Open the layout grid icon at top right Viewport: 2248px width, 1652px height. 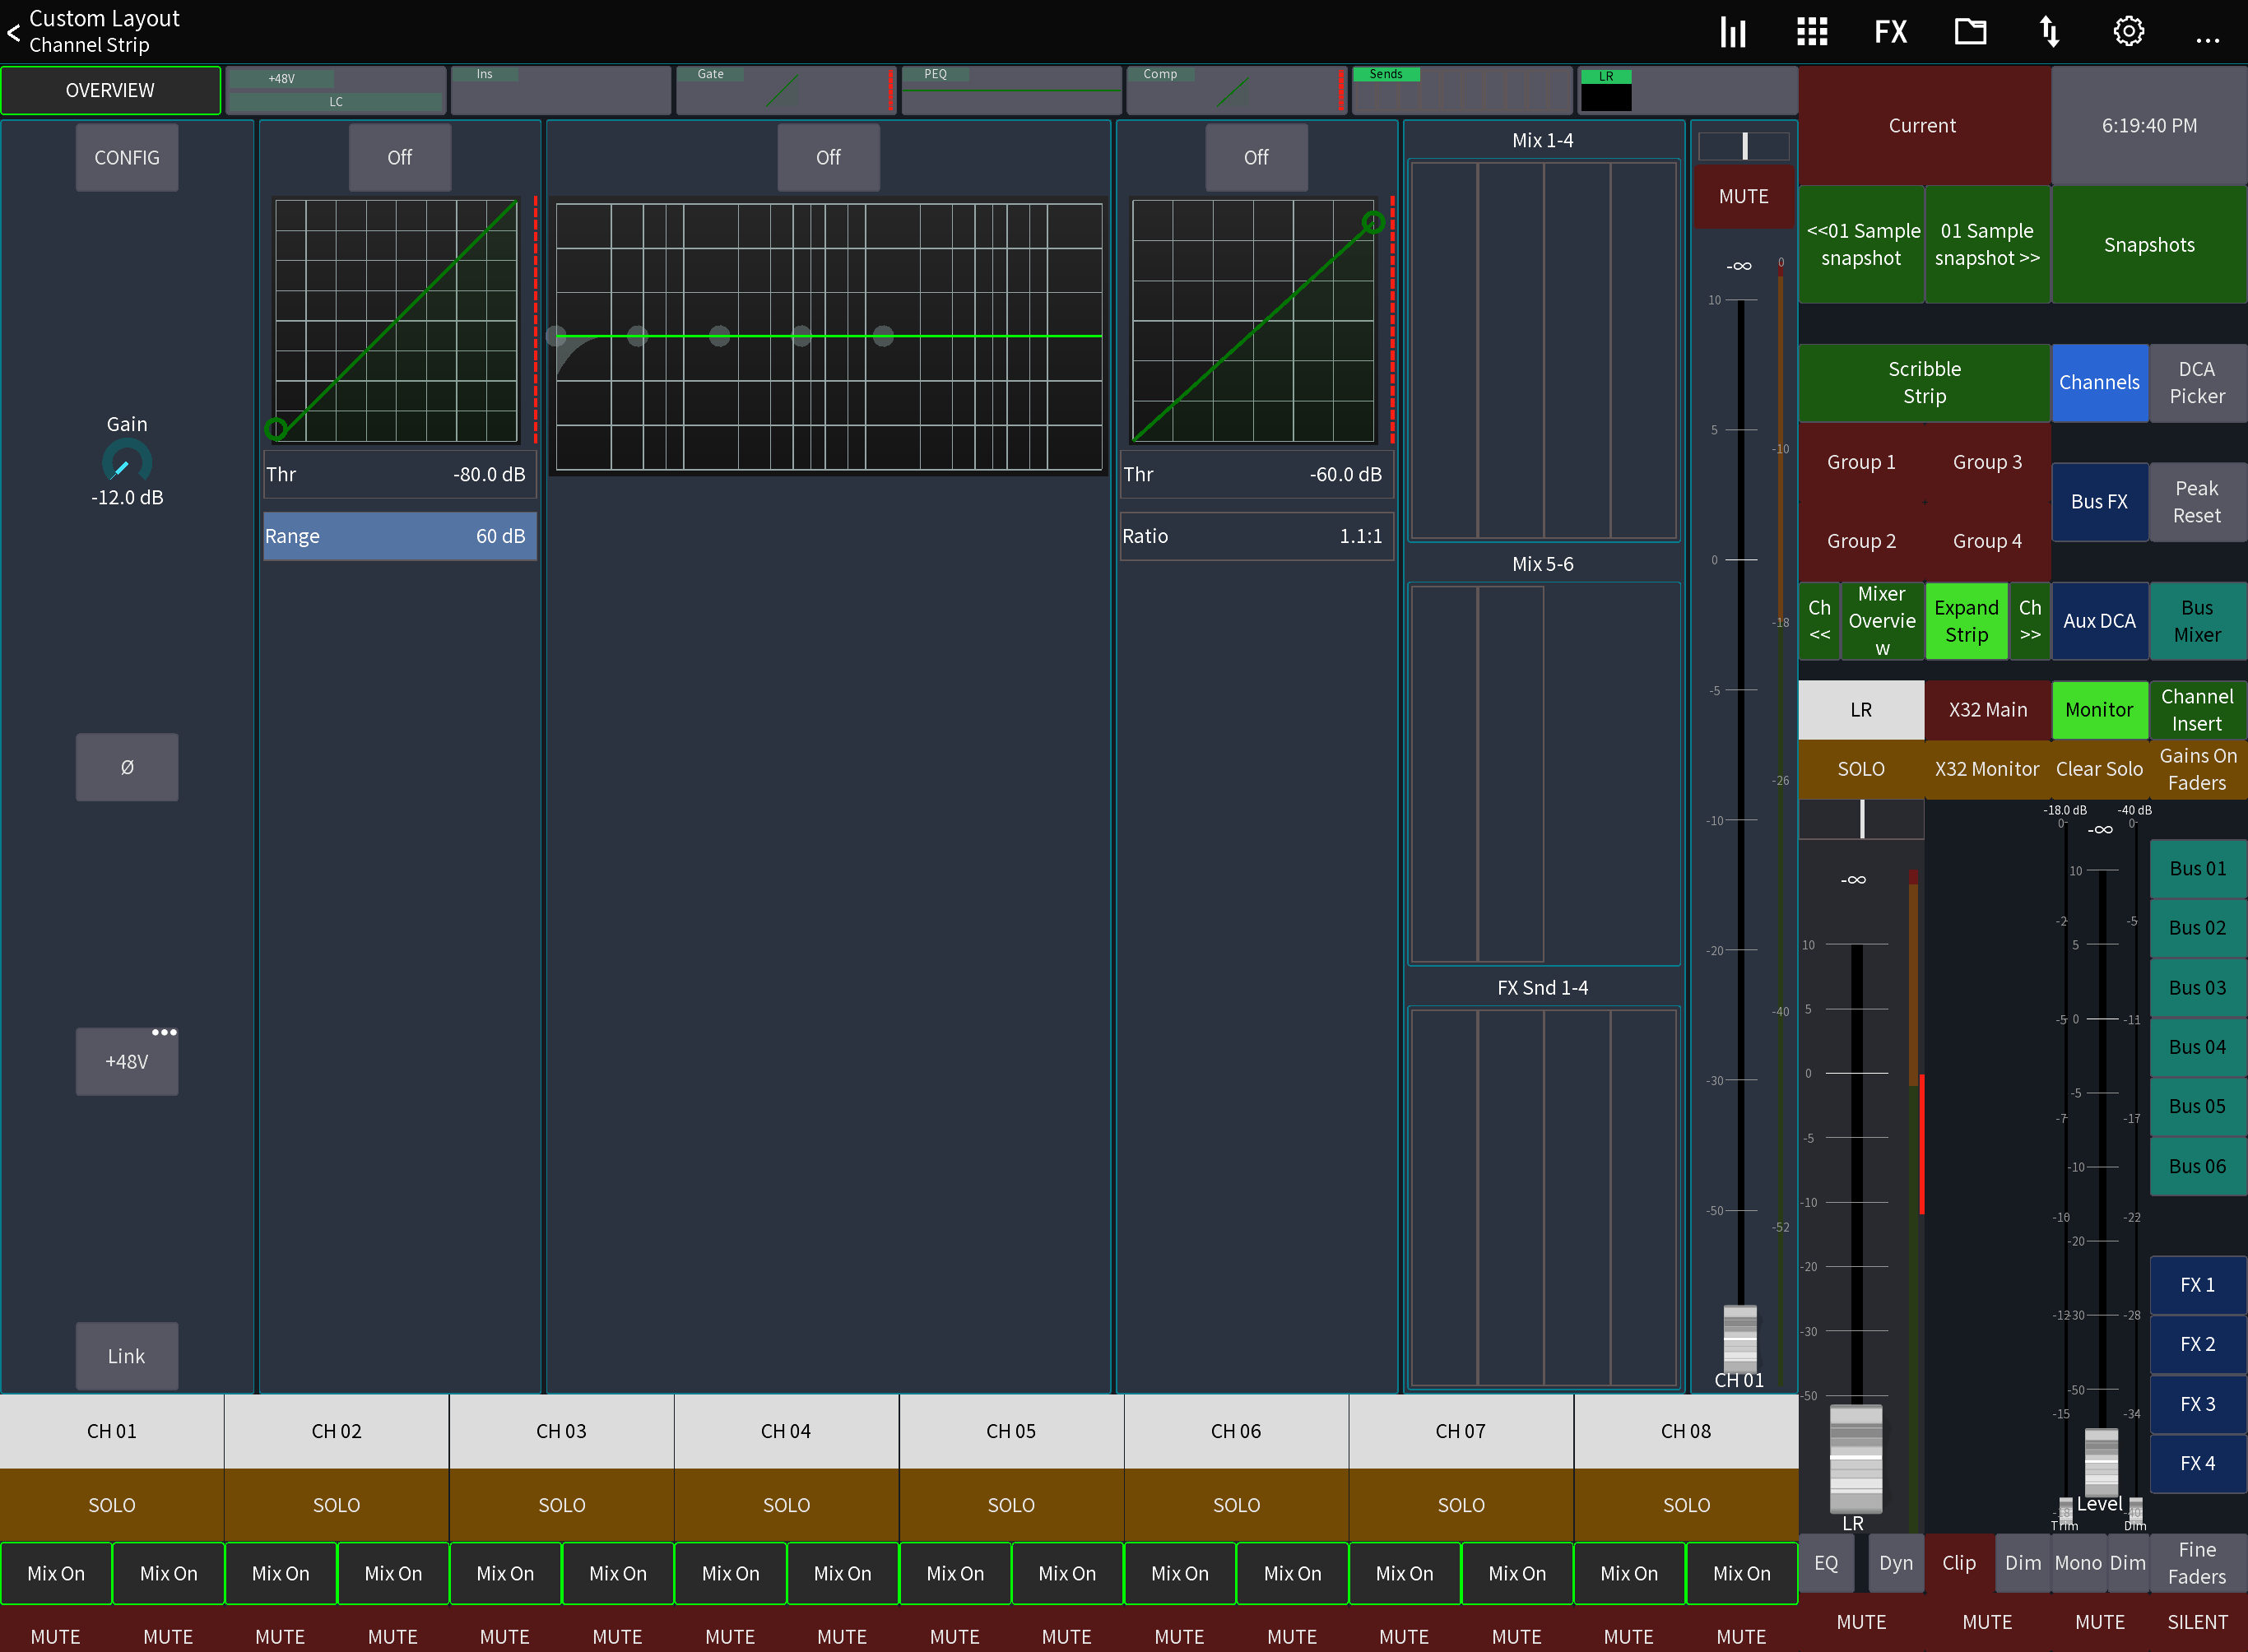tap(1811, 31)
